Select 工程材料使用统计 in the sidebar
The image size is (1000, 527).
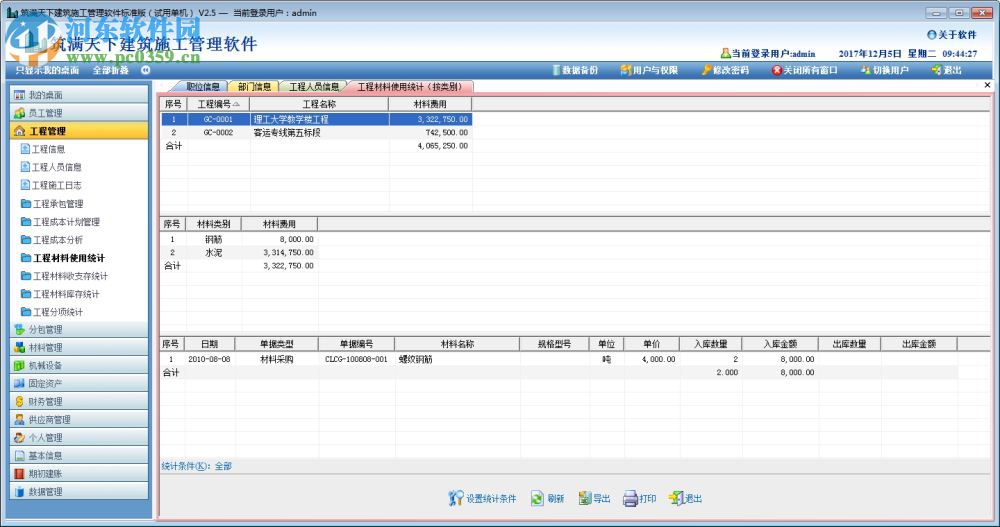pos(62,258)
